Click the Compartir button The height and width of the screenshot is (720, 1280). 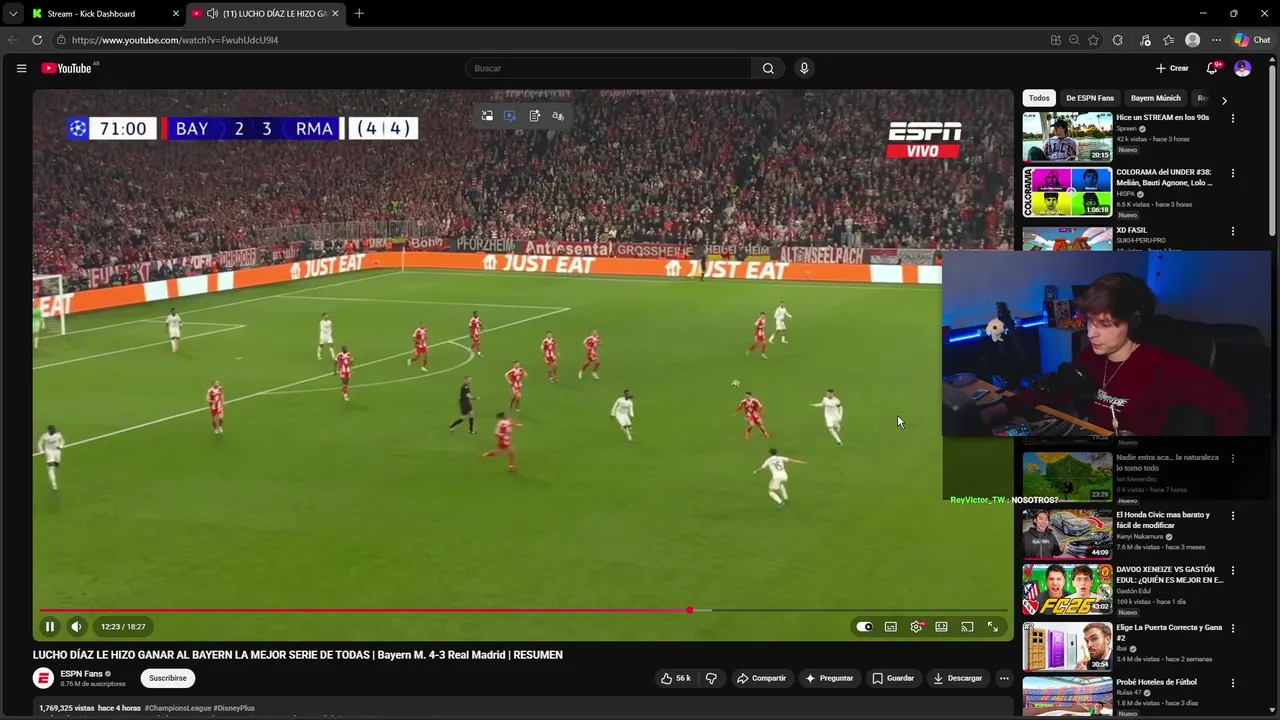[x=761, y=678]
